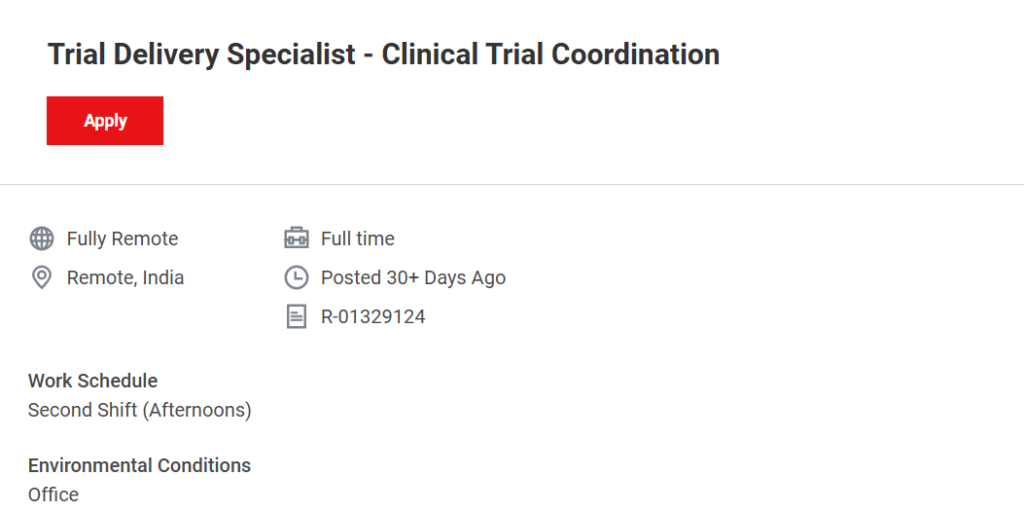Click 'Trial Delivery Specialist' in the job title

[201, 54]
